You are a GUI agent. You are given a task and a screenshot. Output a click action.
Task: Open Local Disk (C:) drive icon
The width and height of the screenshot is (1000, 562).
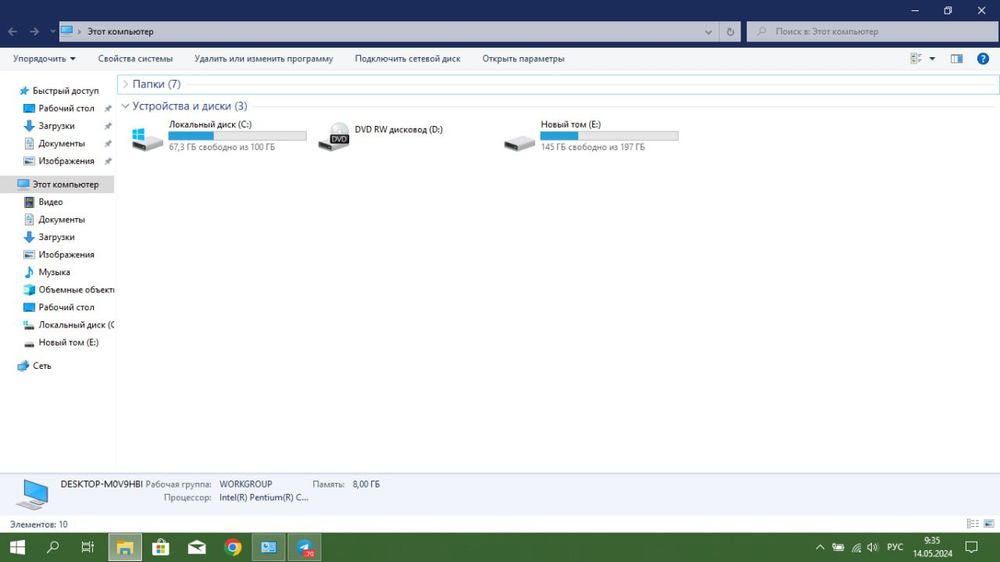(147, 138)
